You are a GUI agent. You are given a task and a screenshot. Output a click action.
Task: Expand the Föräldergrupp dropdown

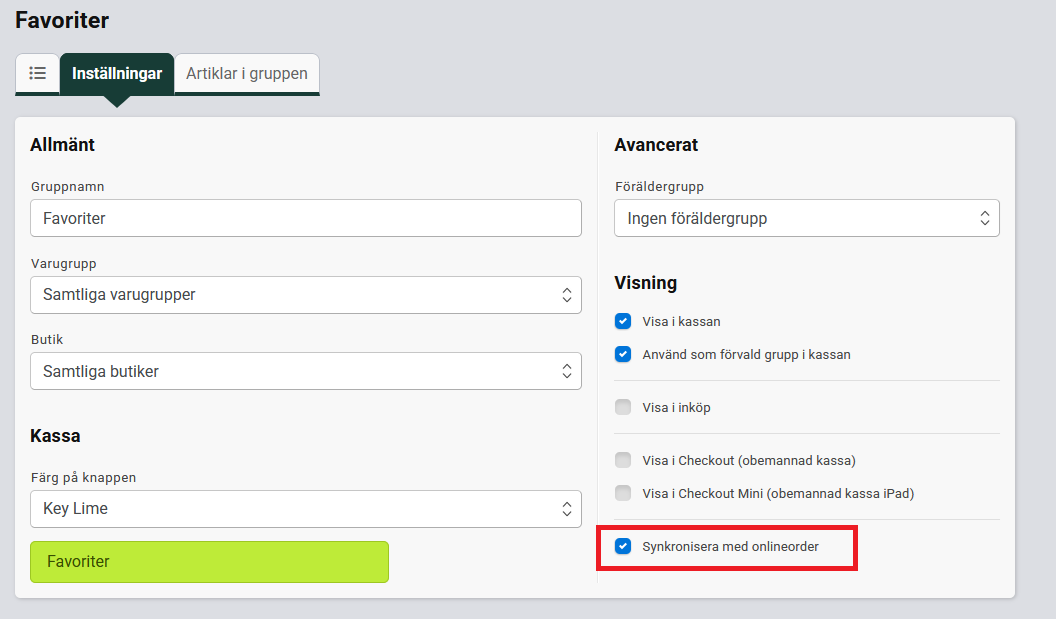806,218
